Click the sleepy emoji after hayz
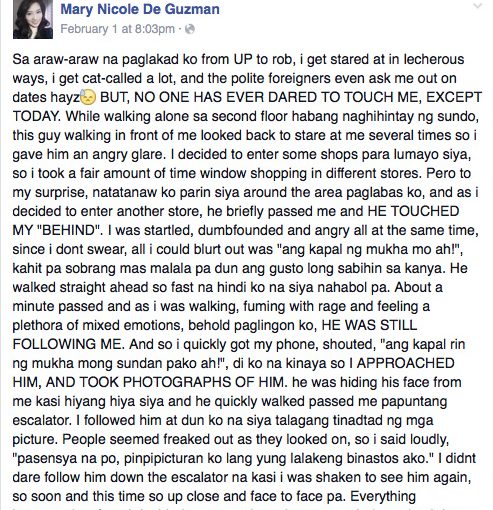 click(x=88, y=97)
